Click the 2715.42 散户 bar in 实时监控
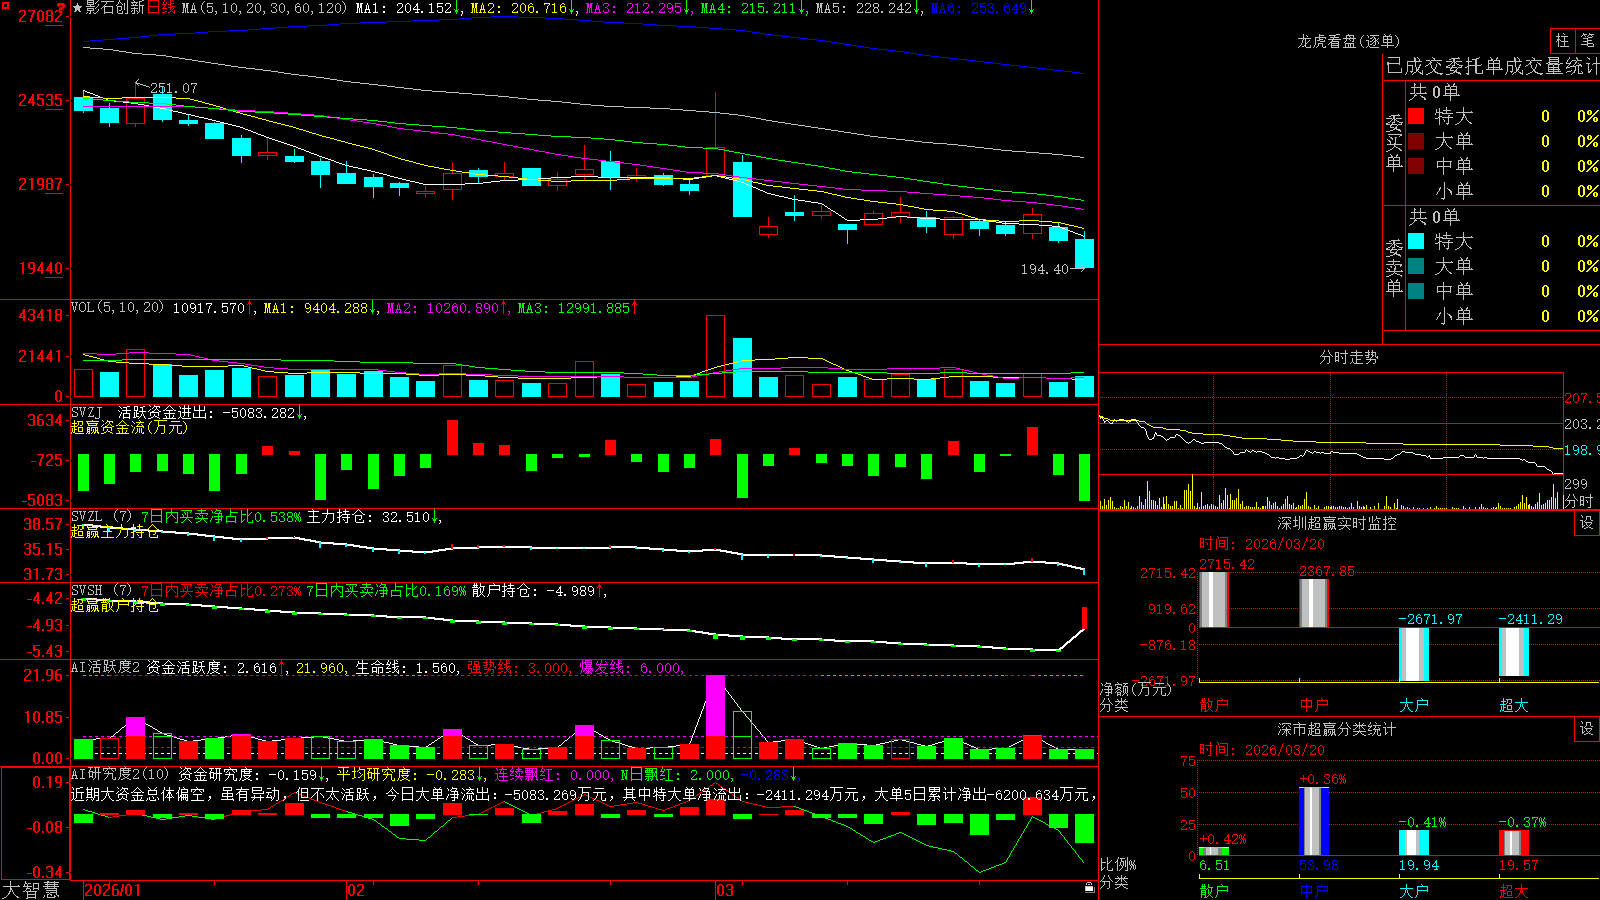Image resolution: width=1600 pixels, height=900 pixels. point(1214,599)
